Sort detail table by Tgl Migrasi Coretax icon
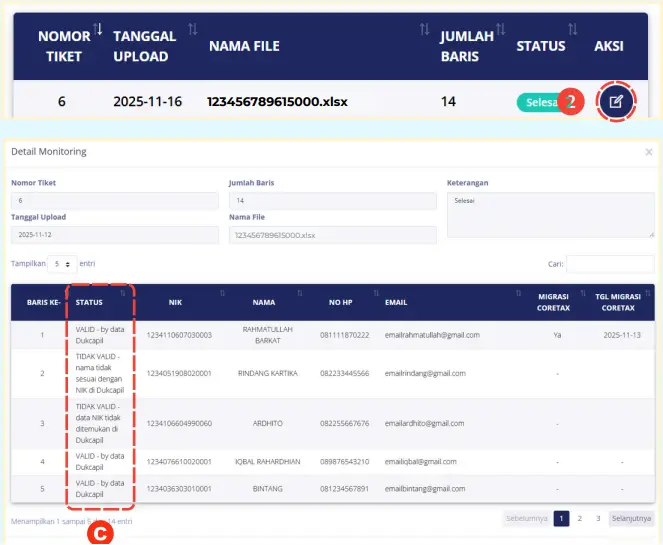Image resolution: width=663 pixels, height=545 pixels. click(648, 293)
